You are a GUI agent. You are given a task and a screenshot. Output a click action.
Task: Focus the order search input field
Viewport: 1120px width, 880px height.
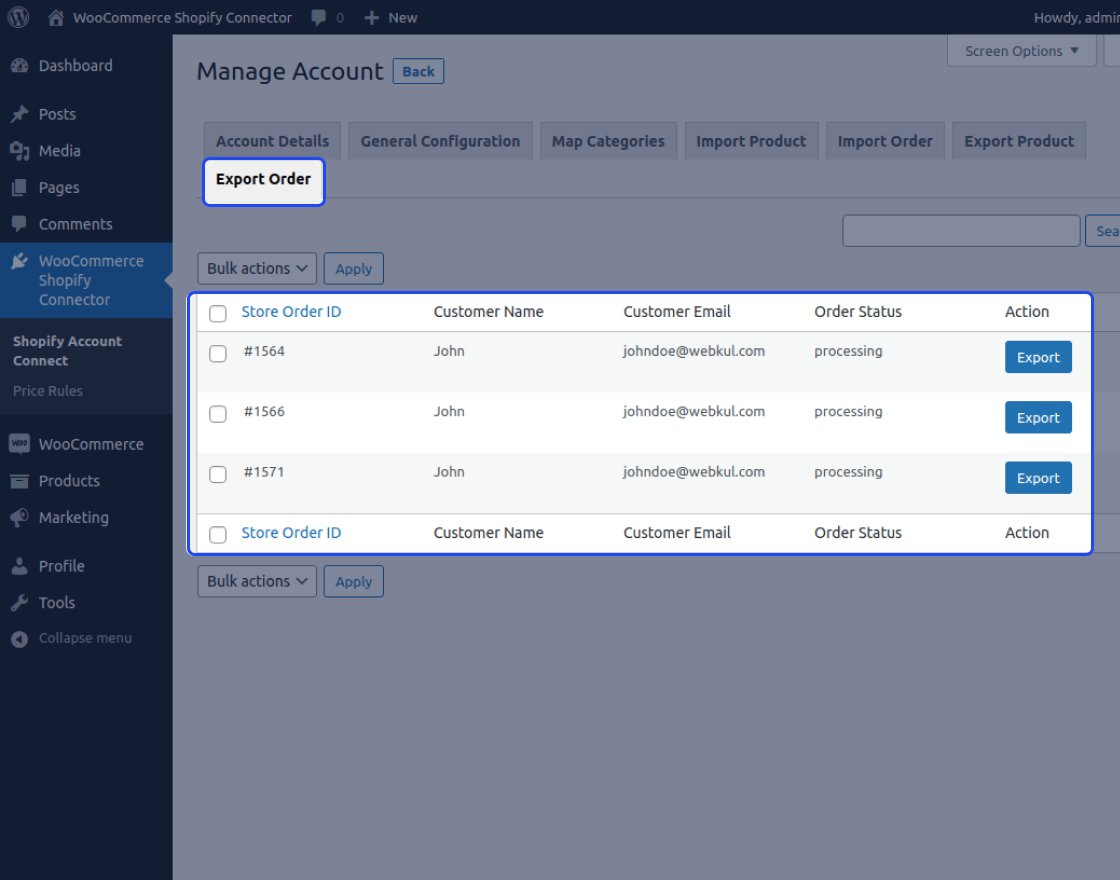(961, 231)
